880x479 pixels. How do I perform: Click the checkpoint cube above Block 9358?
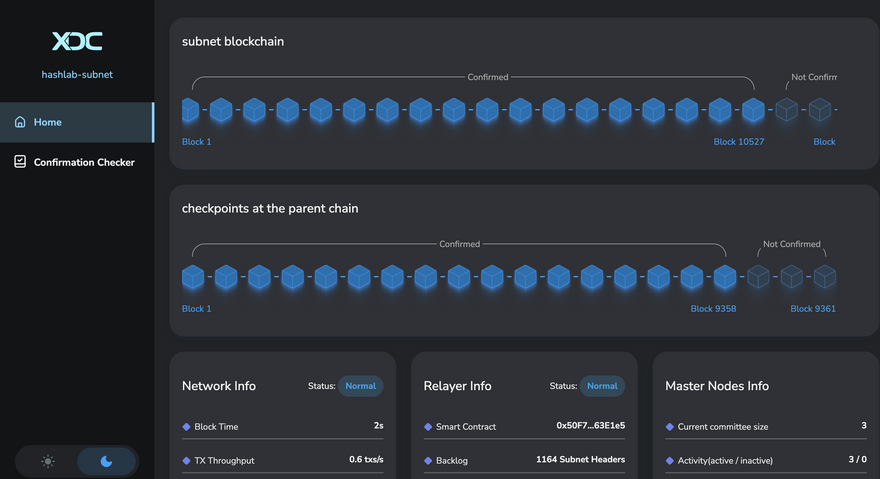point(725,277)
